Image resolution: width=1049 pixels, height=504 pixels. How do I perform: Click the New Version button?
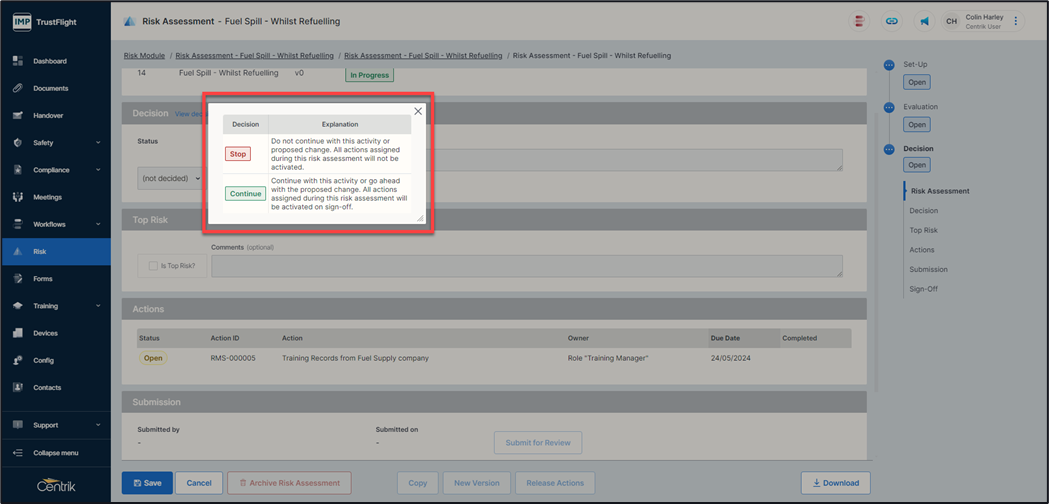(x=476, y=483)
